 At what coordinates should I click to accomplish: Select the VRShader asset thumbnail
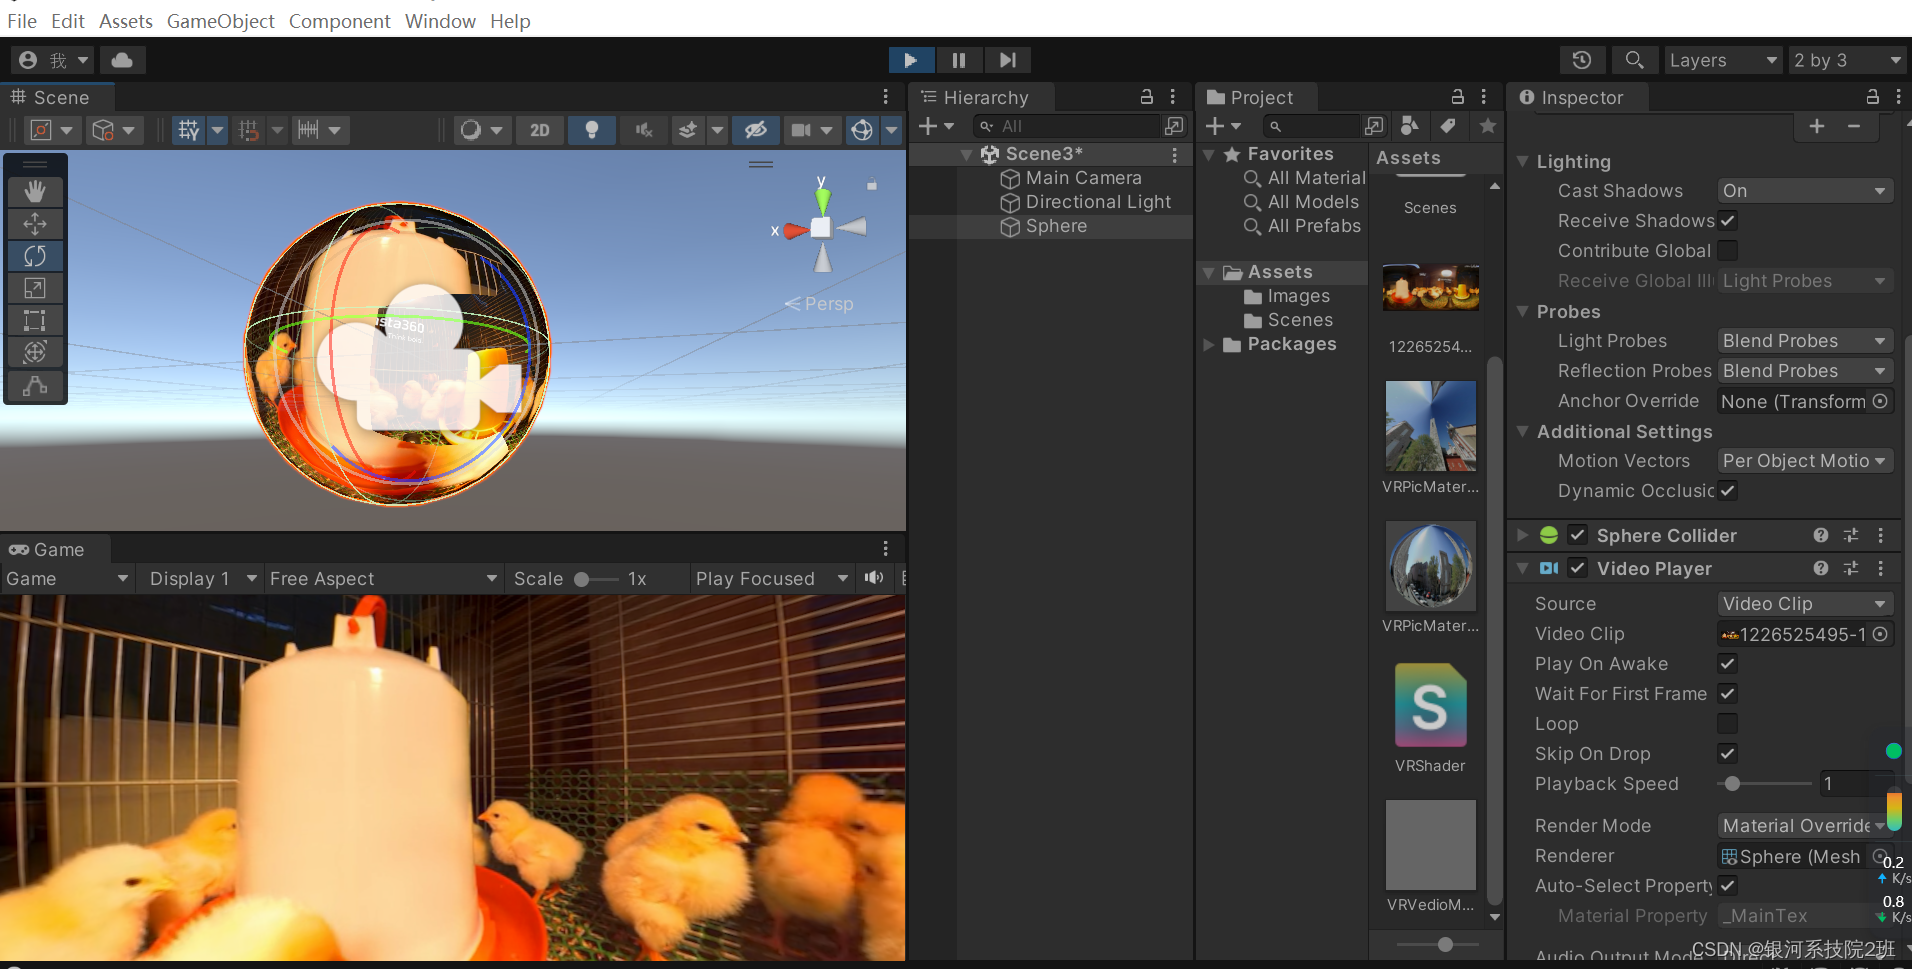(x=1429, y=704)
